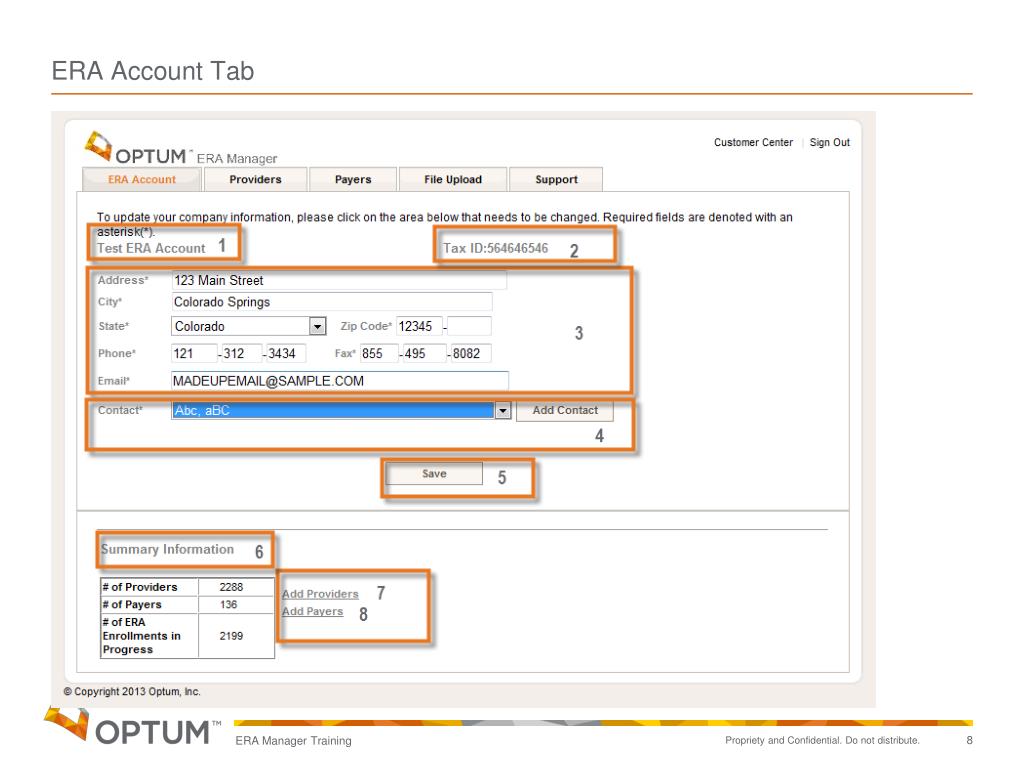This screenshot has height=768, width=1024.
Task: Click the Copyright 2013 Optum, Inc. text
Action: pos(132,692)
